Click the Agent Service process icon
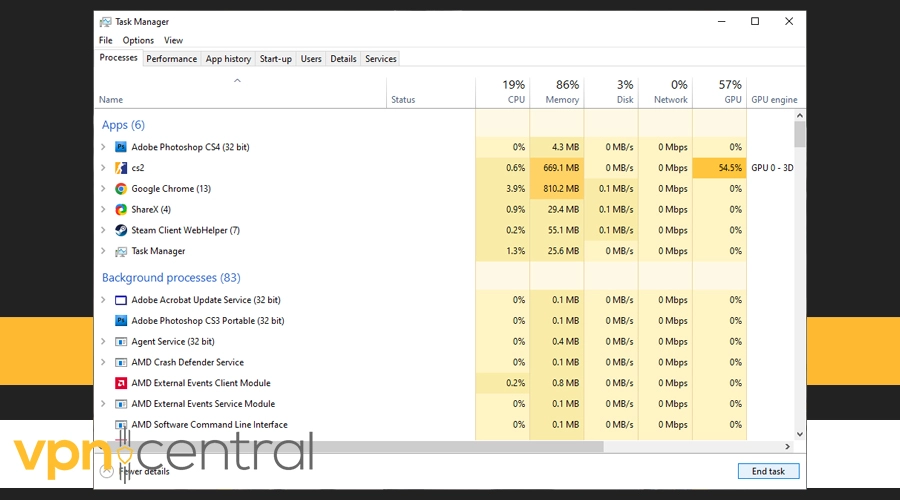Image resolution: width=900 pixels, height=500 pixels. 121,342
